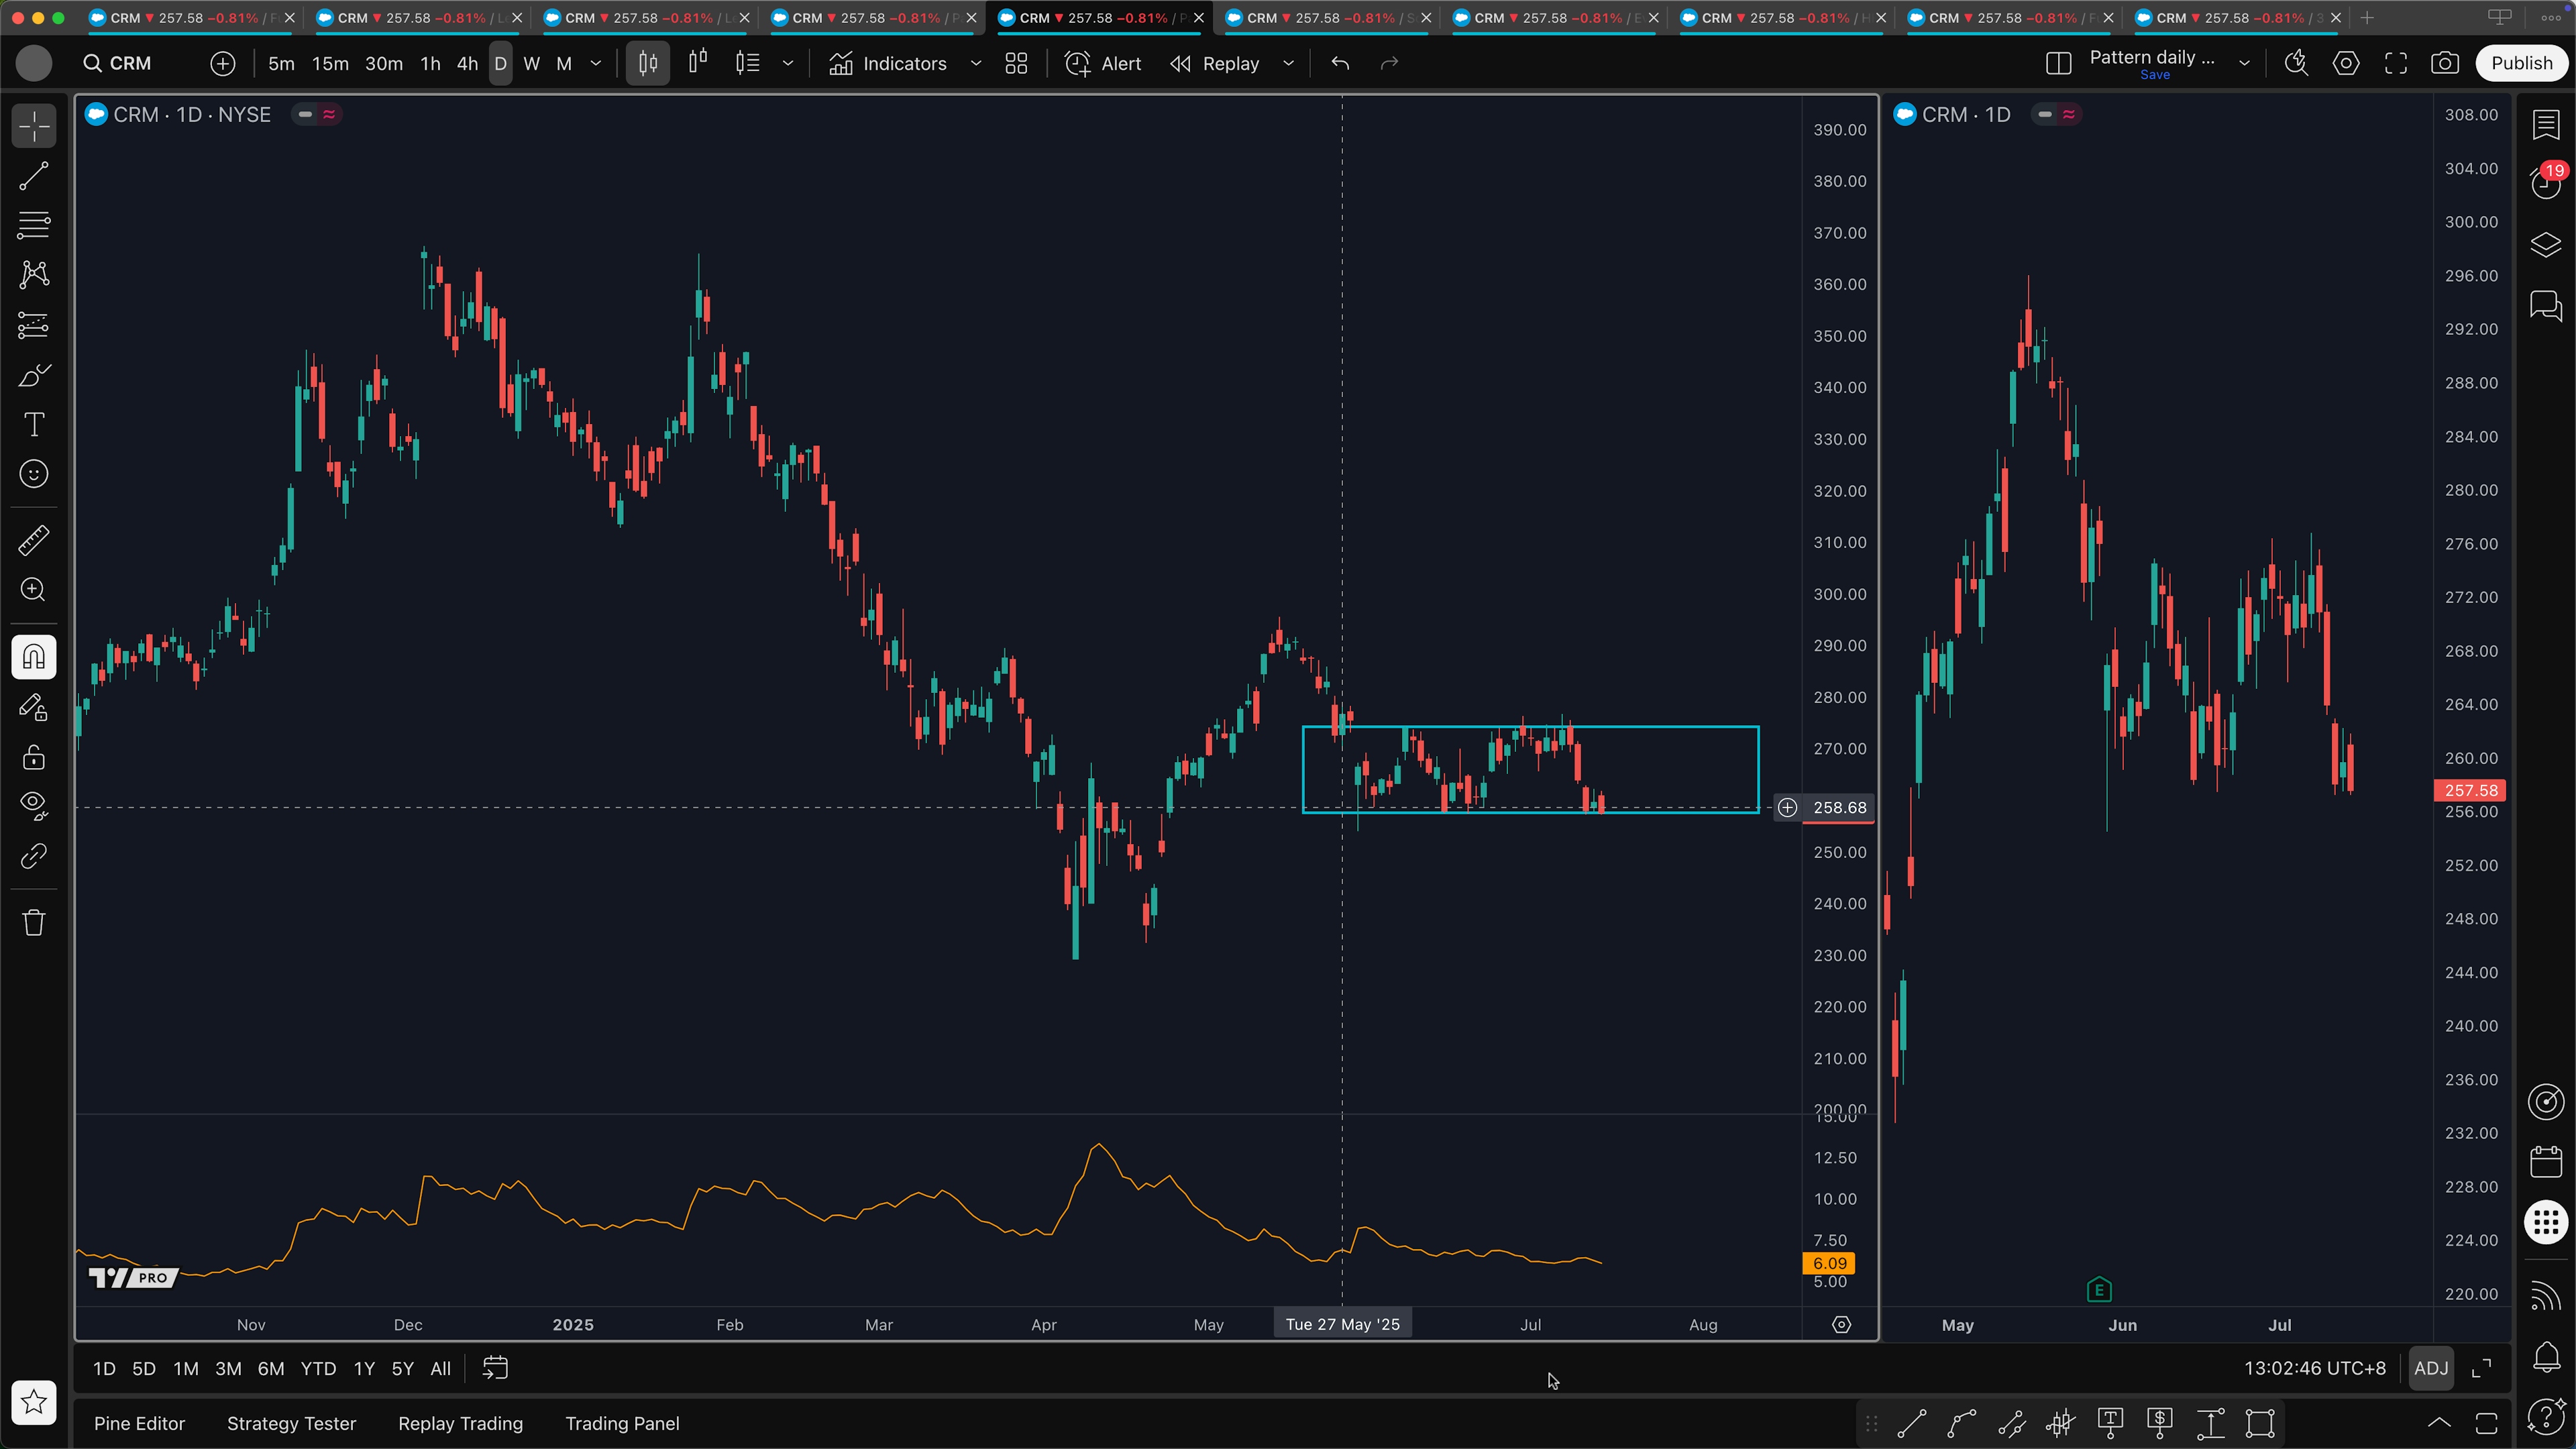Image resolution: width=2576 pixels, height=1449 pixels.
Task: Open the Trading Panel tab
Action: pyautogui.click(x=622, y=1423)
